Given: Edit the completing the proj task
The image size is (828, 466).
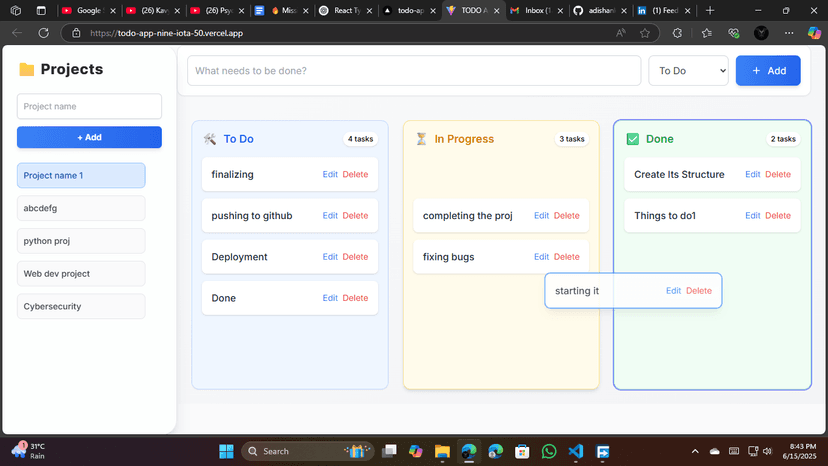Looking at the screenshot, I should (x=541, y=216).
